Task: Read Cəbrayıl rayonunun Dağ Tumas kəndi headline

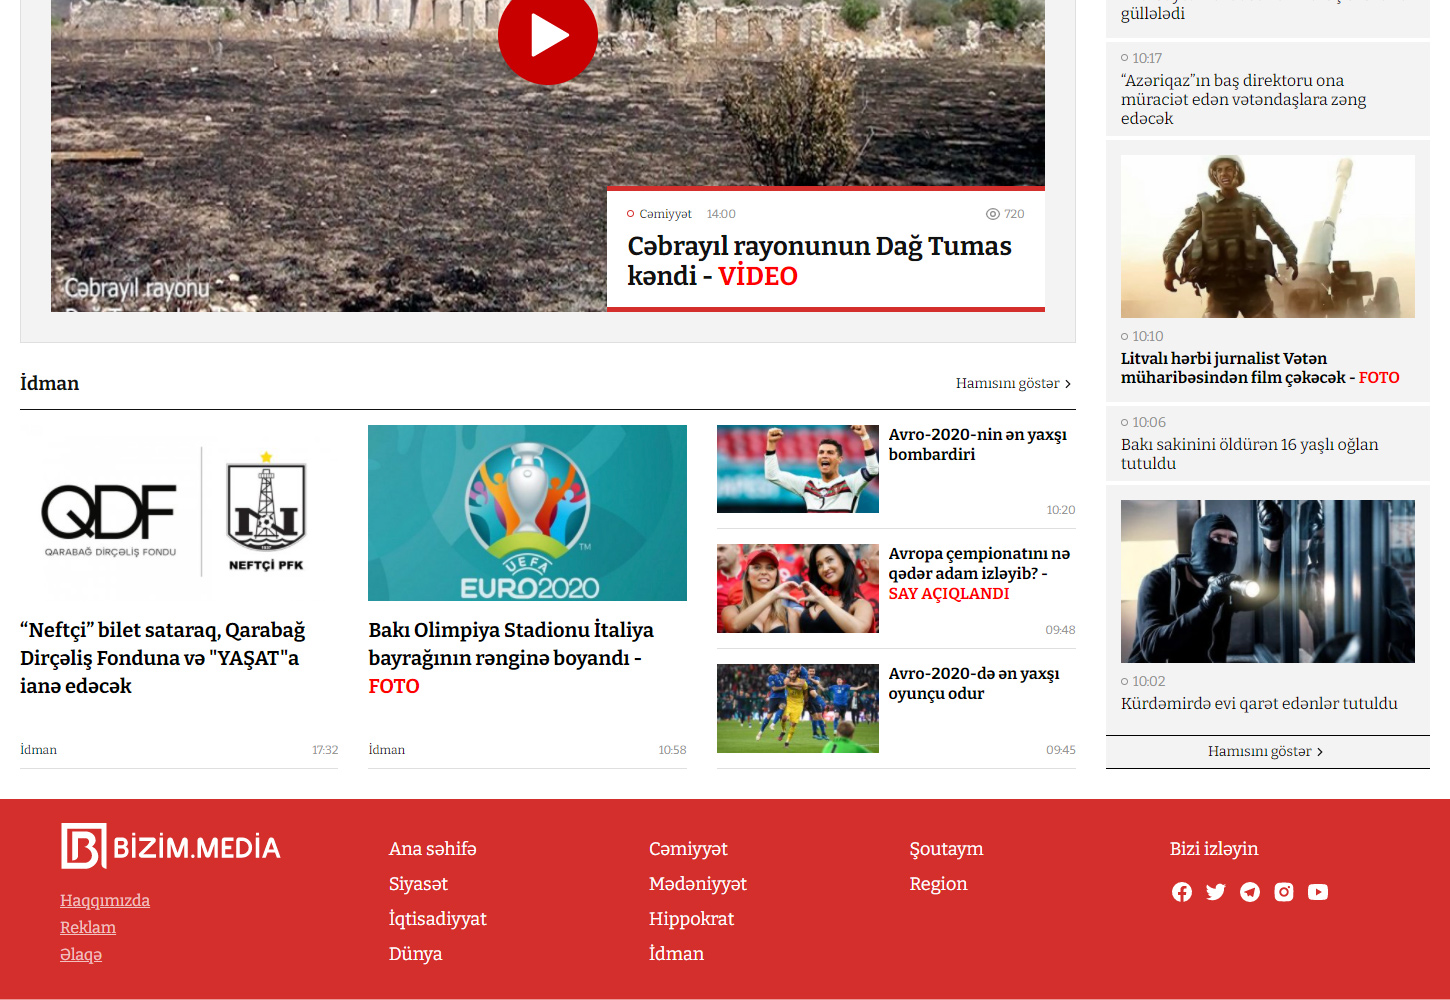Action: 819,261
